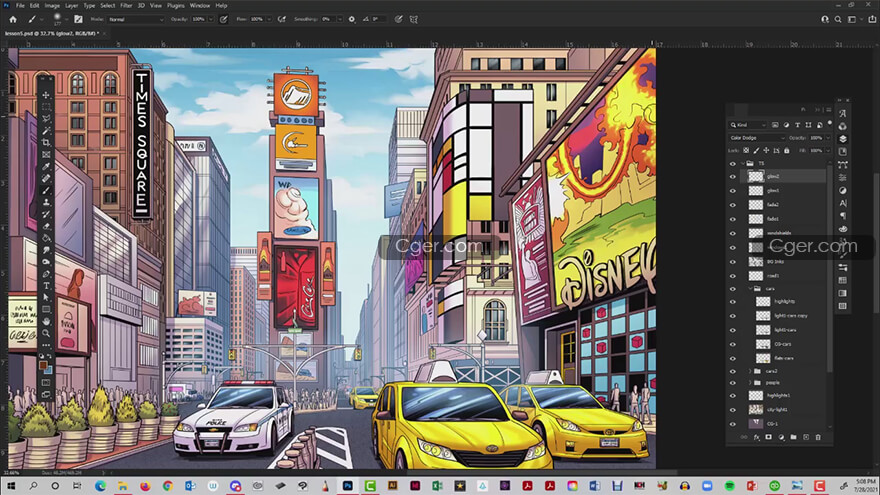Open the Layer menu

tap(72, 6)
